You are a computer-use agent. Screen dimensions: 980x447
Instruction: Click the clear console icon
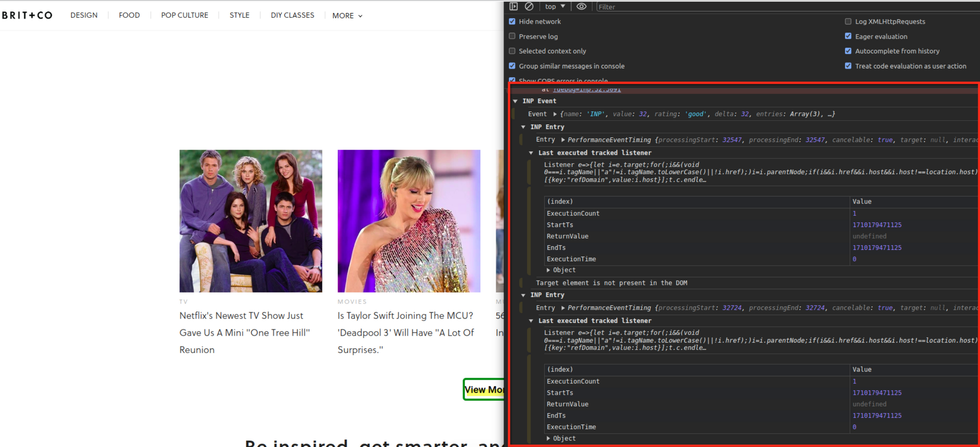[x=529, y=6]
